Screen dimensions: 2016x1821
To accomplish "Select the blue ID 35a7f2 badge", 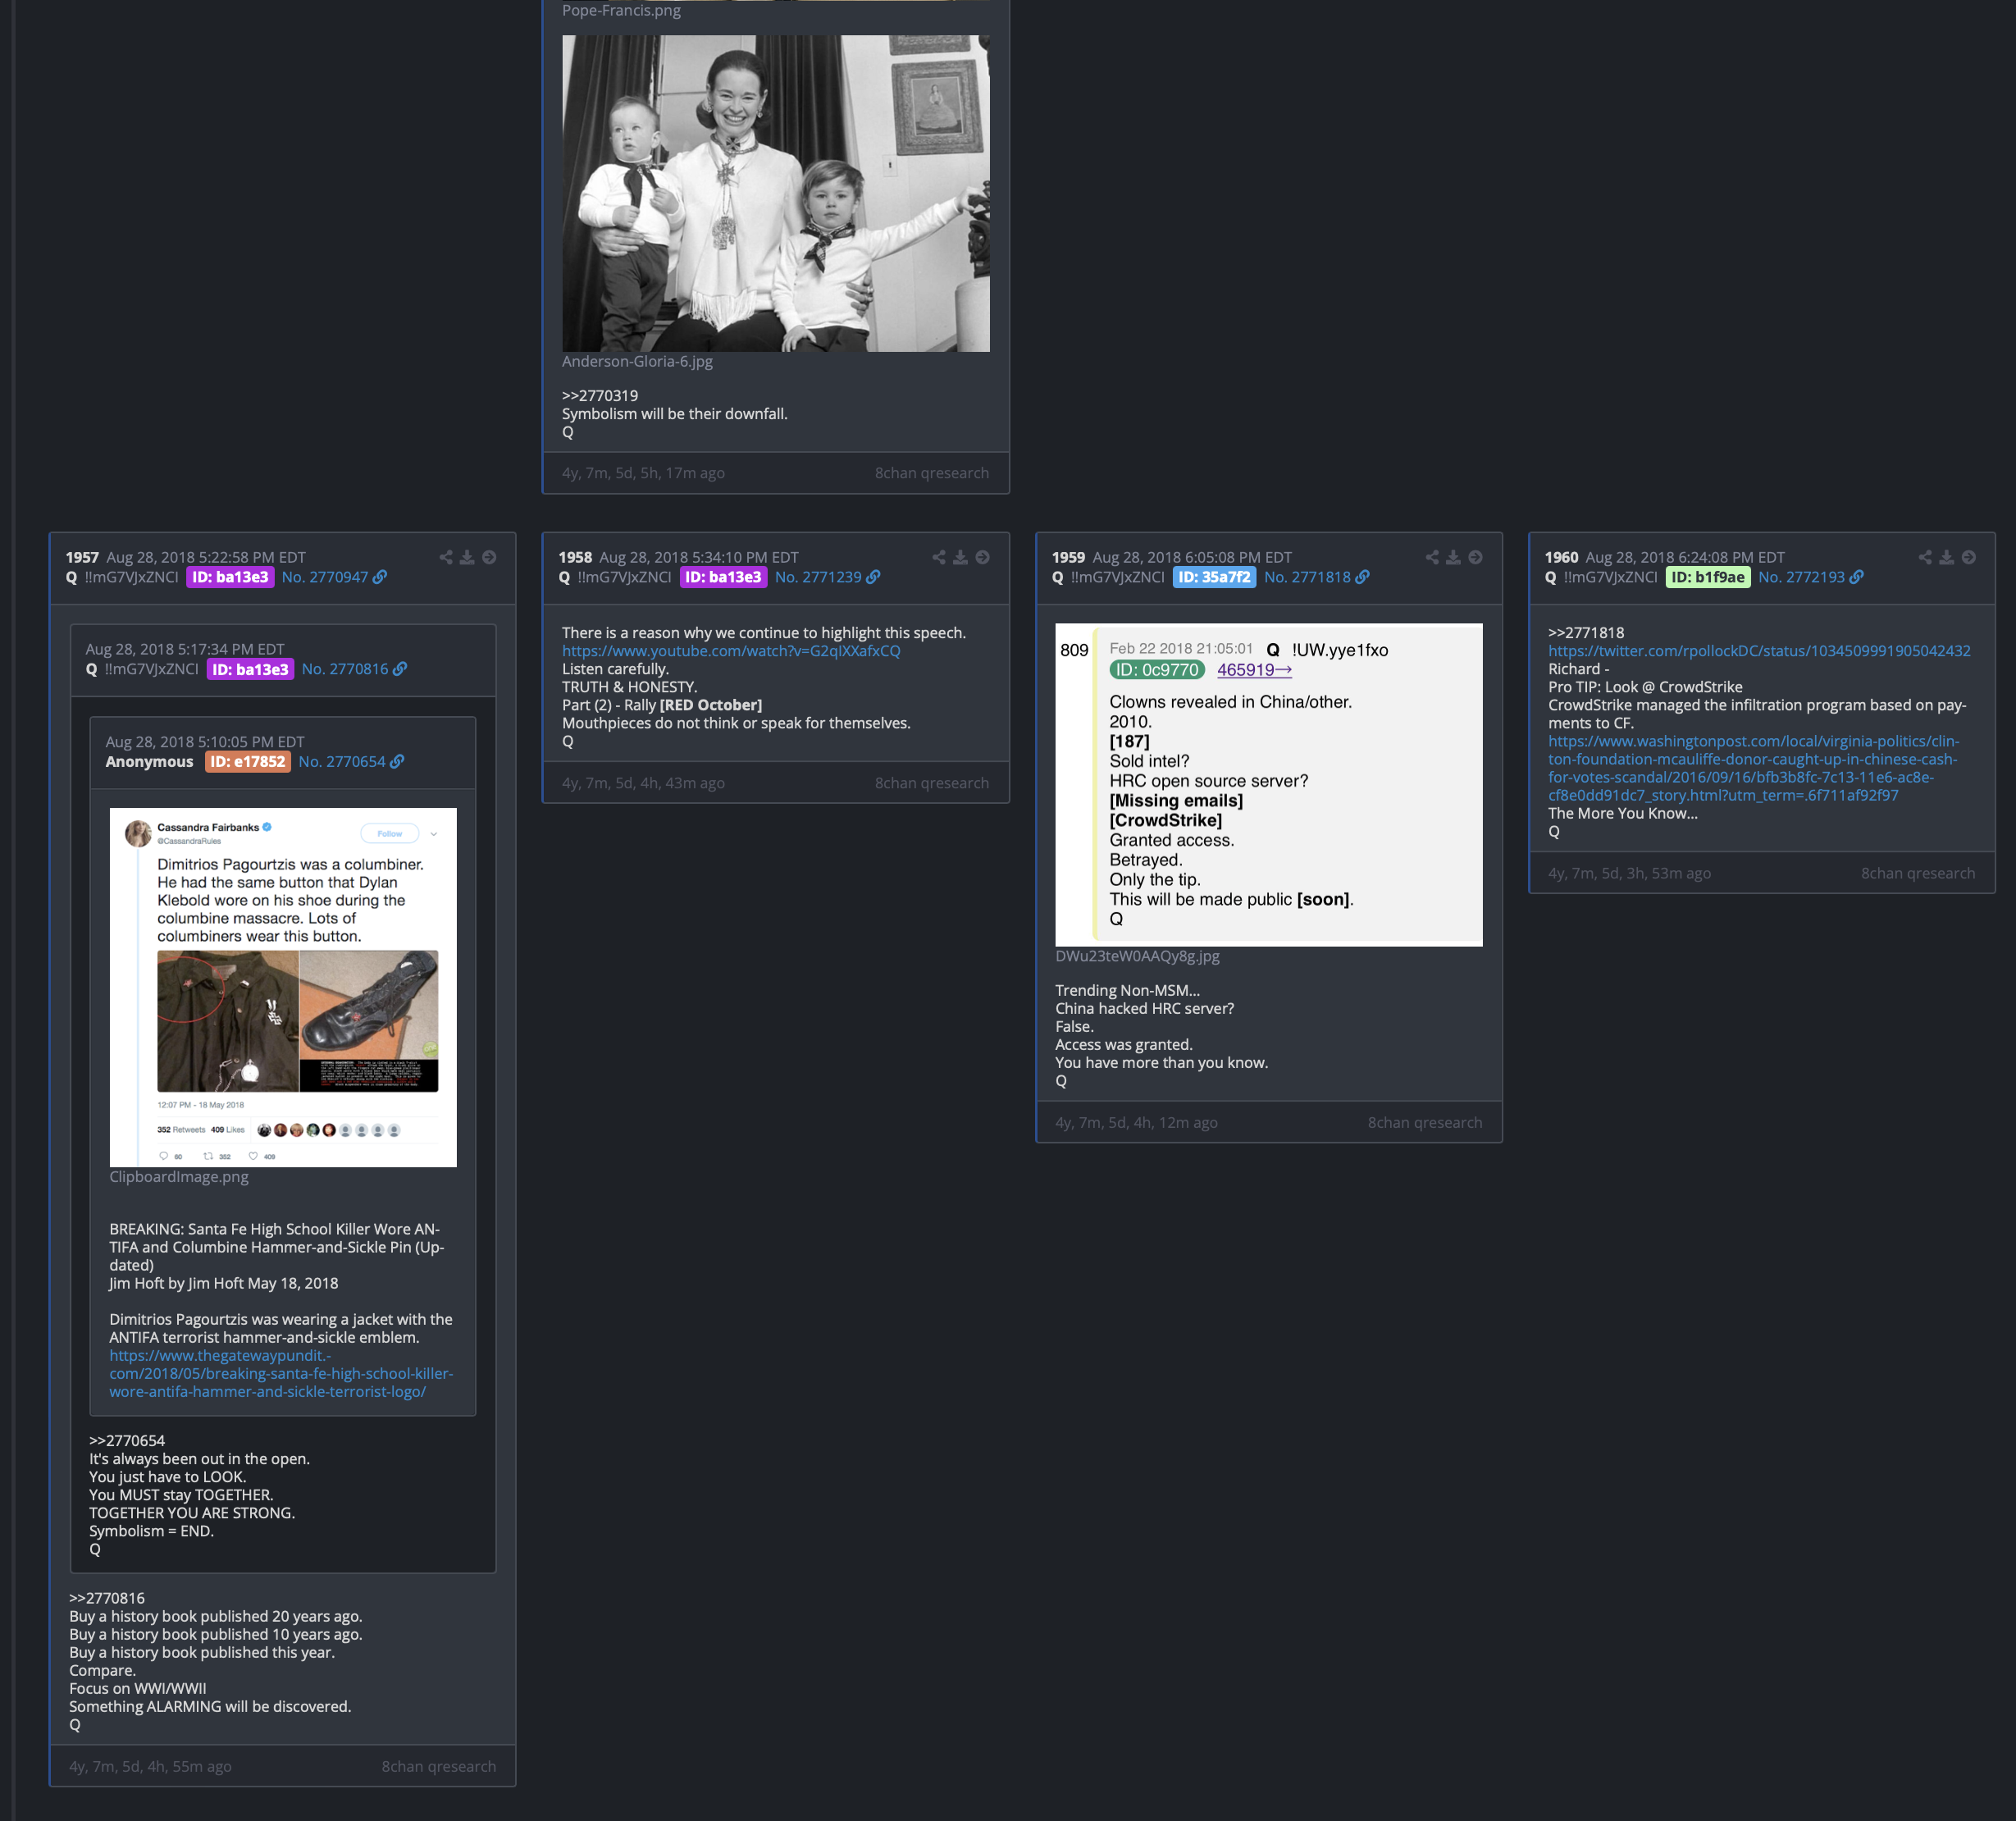I will pos(1214,577).
